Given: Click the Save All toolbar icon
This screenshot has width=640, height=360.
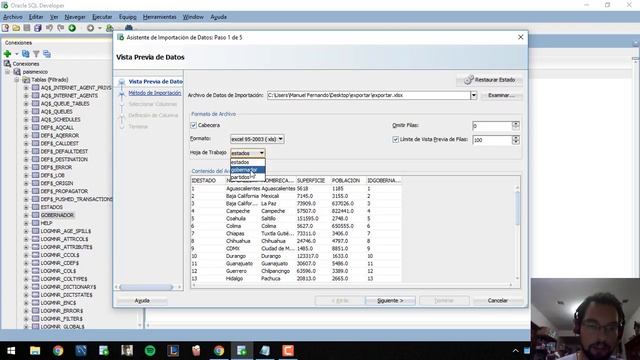Looking at the screenshot, I should point(38,28).
